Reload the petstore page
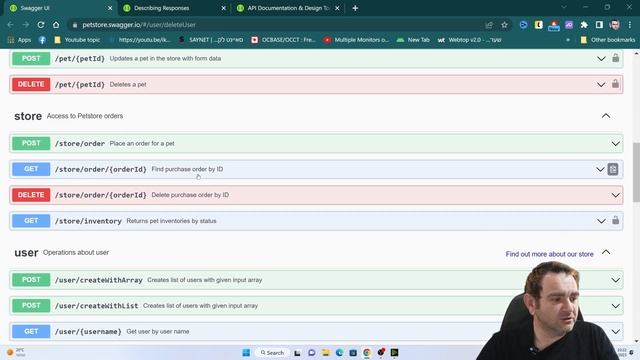Image resolution: width=640 pixels, height=360 pixels. coord(41,25)
